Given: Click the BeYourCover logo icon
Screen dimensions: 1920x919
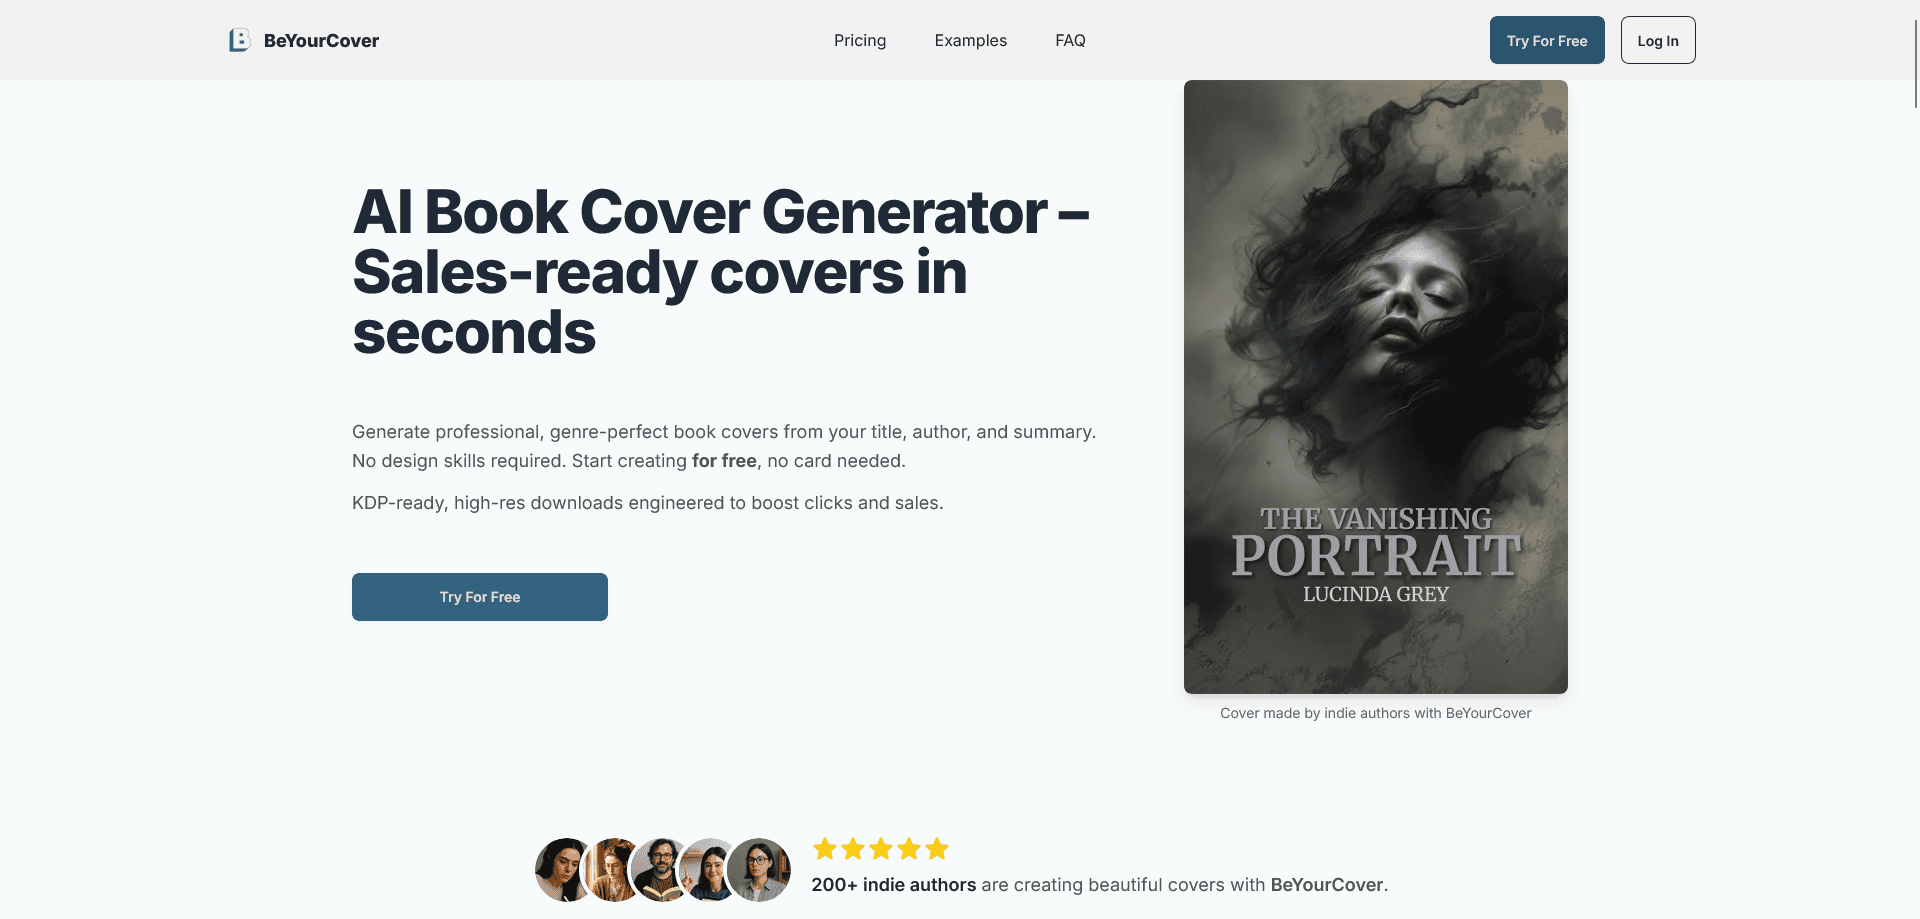Looking at the screenshot, I should [x=239, y=40].
